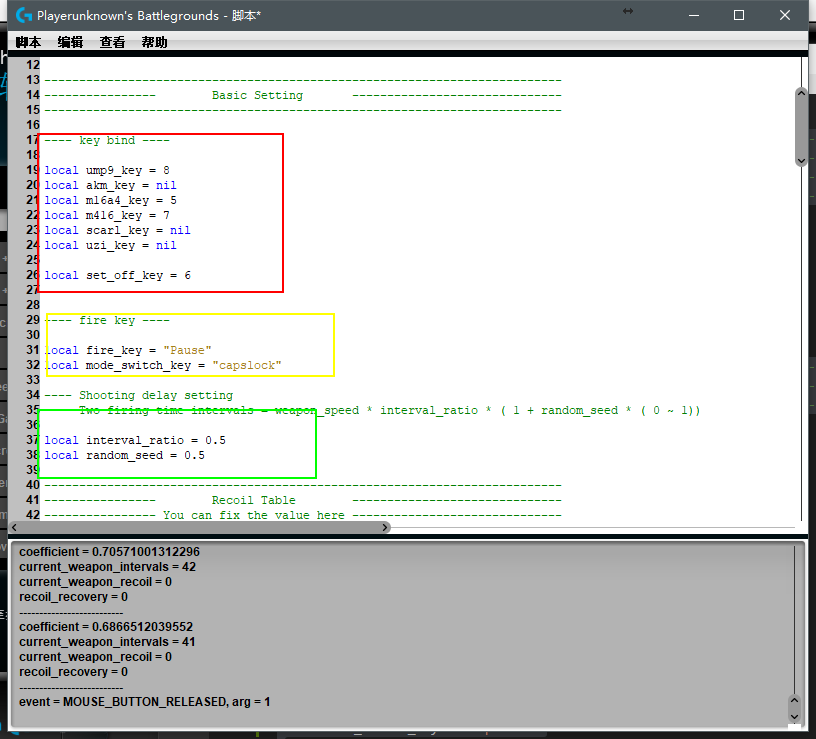Click the 'Basic Setting' comment header
The image size is (816, 739).
click(x=257, y=95)
